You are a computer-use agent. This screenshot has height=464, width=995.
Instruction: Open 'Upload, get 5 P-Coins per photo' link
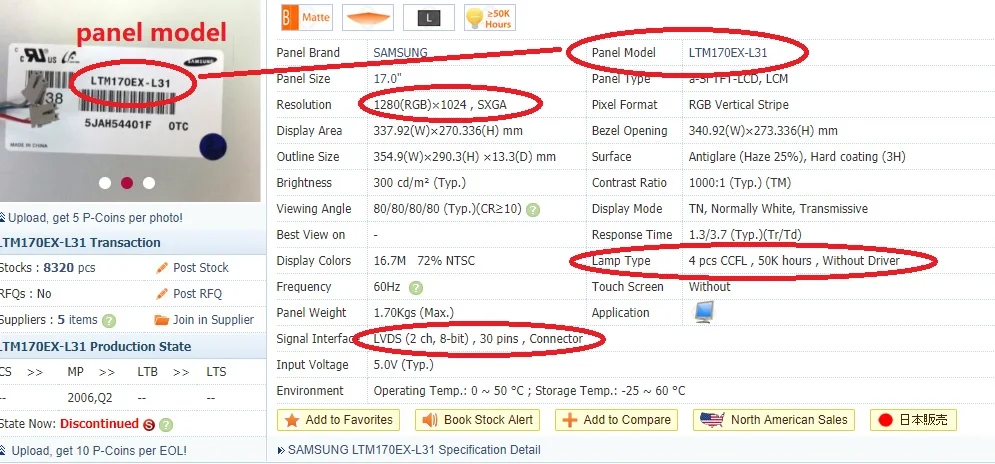point(93,218)
